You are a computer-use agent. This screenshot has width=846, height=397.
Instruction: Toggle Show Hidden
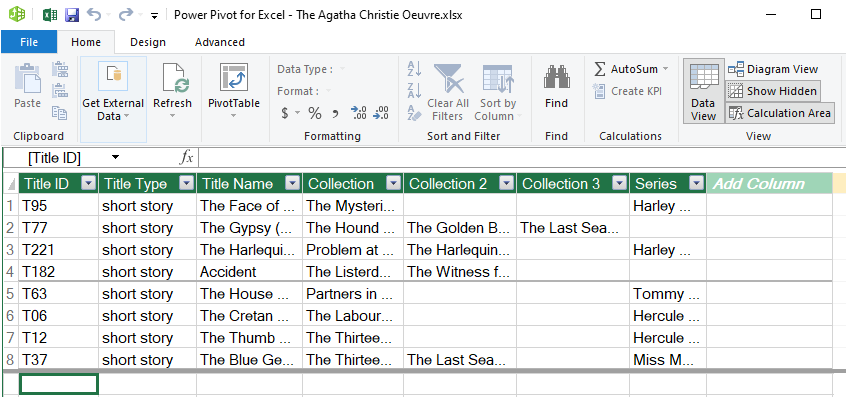pyautogui.click(x=773, y=91)
